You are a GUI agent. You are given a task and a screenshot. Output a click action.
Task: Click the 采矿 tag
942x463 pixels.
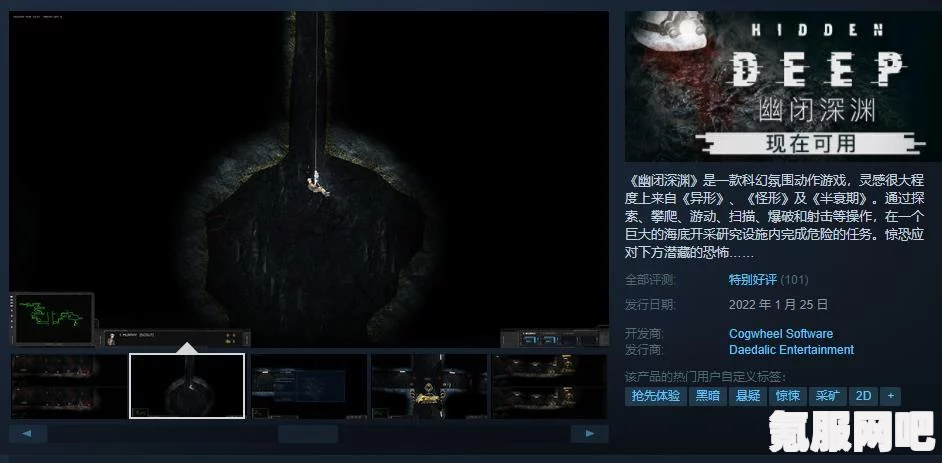click(x=828, y=396)
